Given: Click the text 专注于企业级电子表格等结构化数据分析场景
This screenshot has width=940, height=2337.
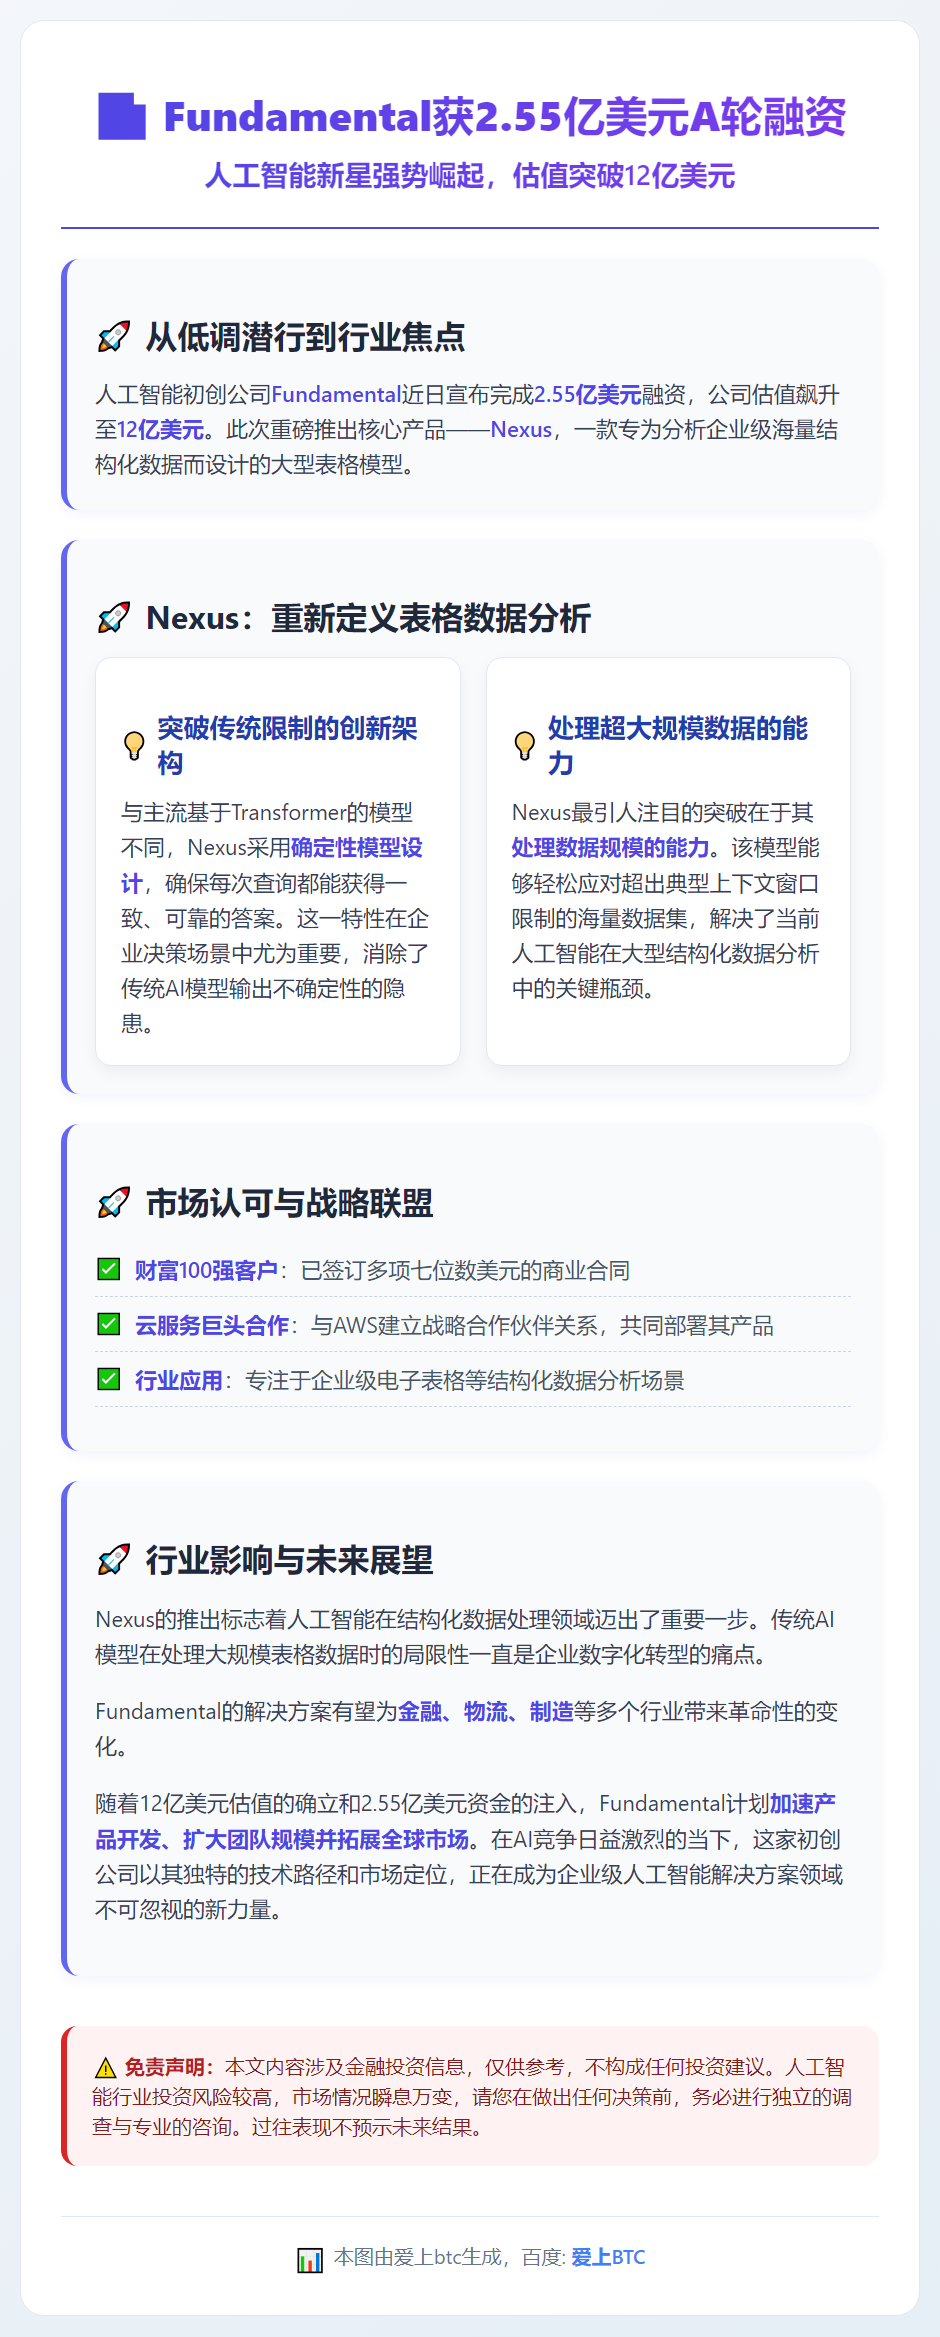Looking at the screenshot, I should [465, 1380].
